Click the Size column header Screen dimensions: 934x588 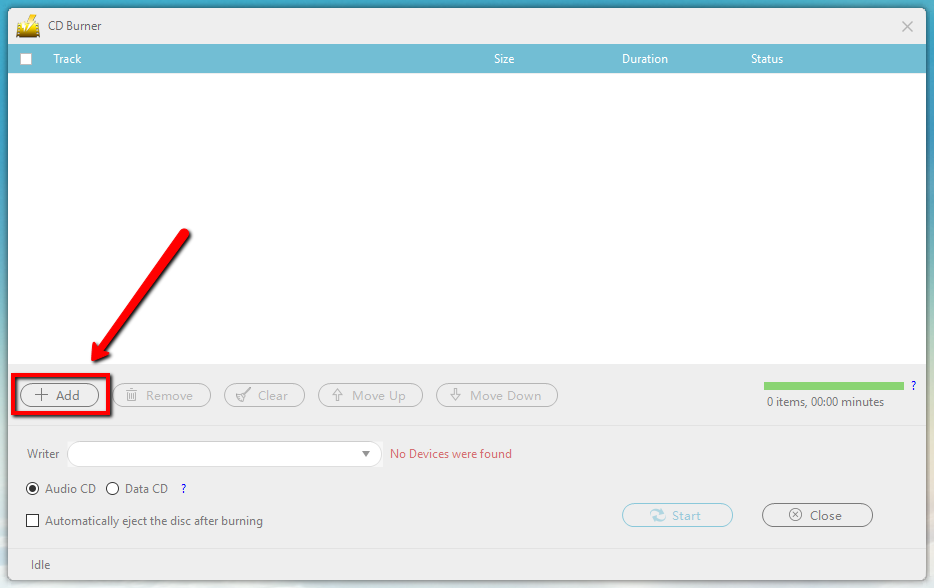(x=504, y=59)
